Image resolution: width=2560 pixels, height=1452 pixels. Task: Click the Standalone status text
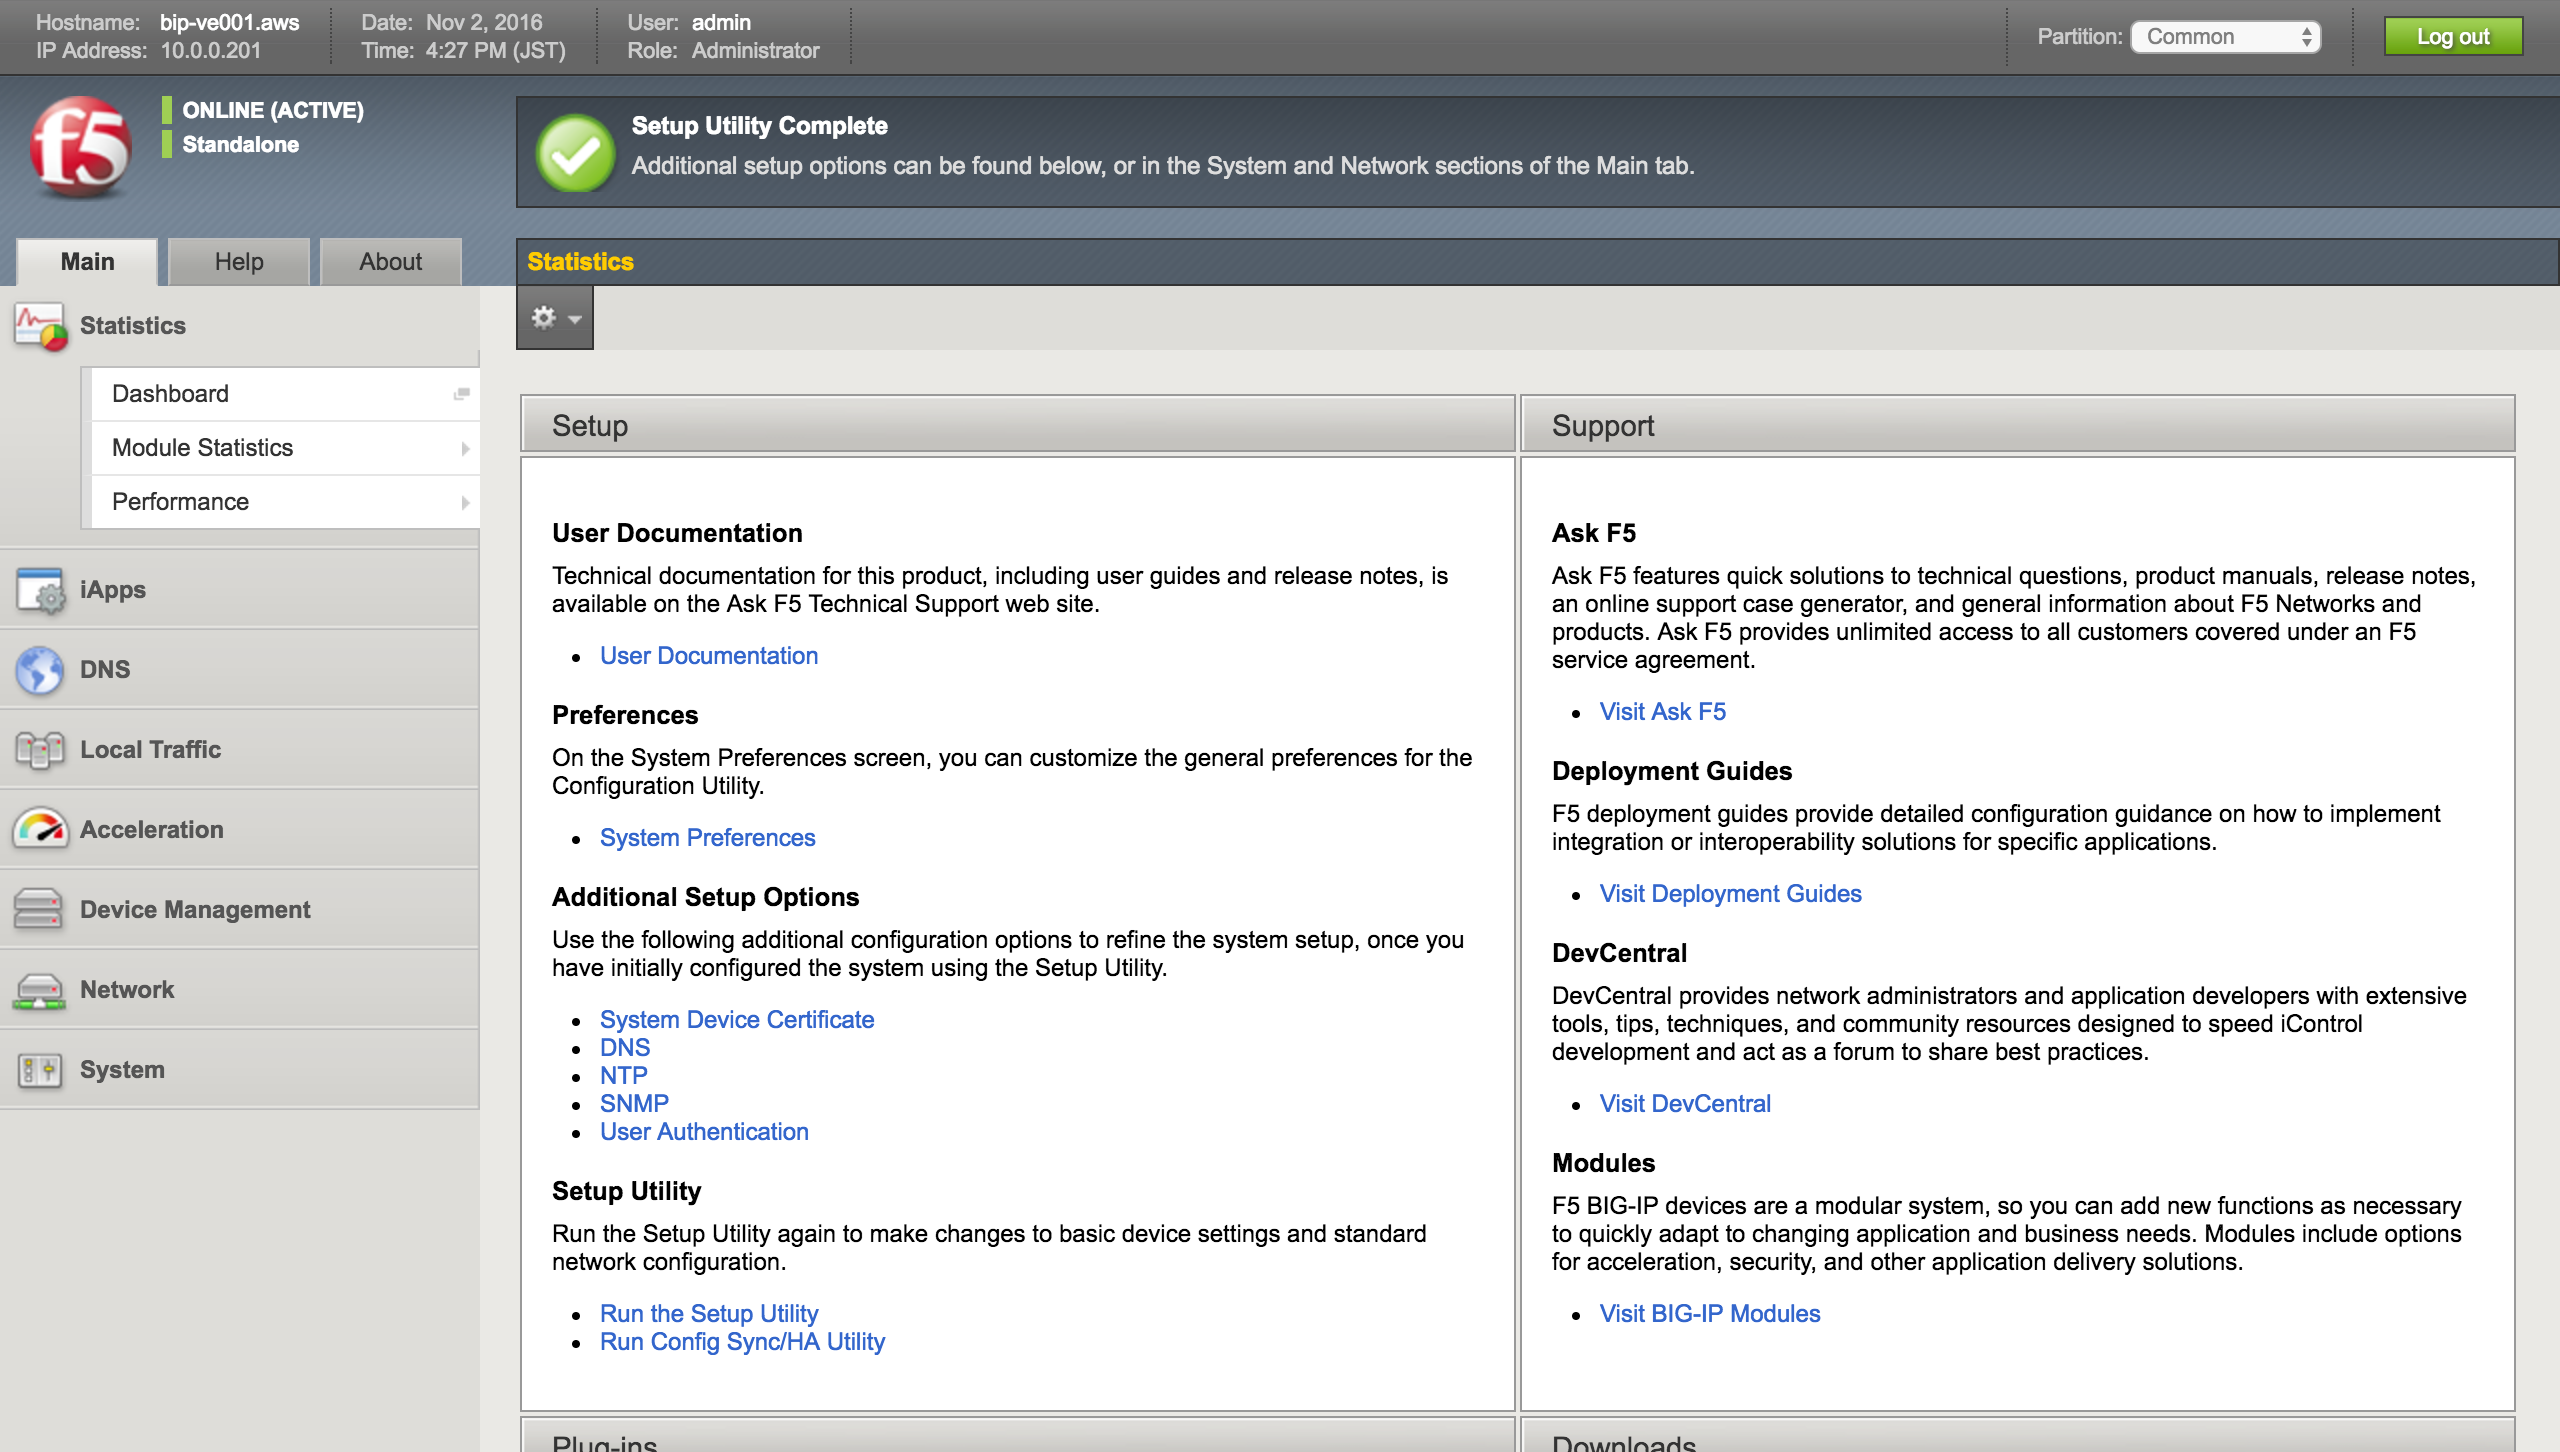click(240, 144)
